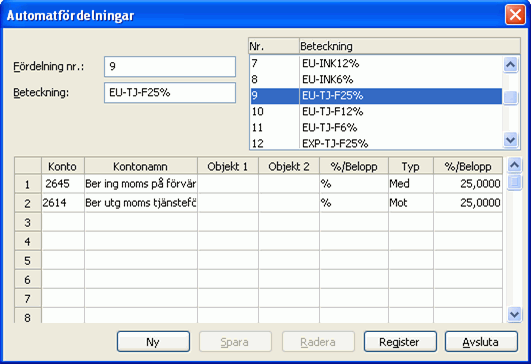Click the Beteckning list scrollbar thumb
The image size is (531, 364).
coord(510,98)
